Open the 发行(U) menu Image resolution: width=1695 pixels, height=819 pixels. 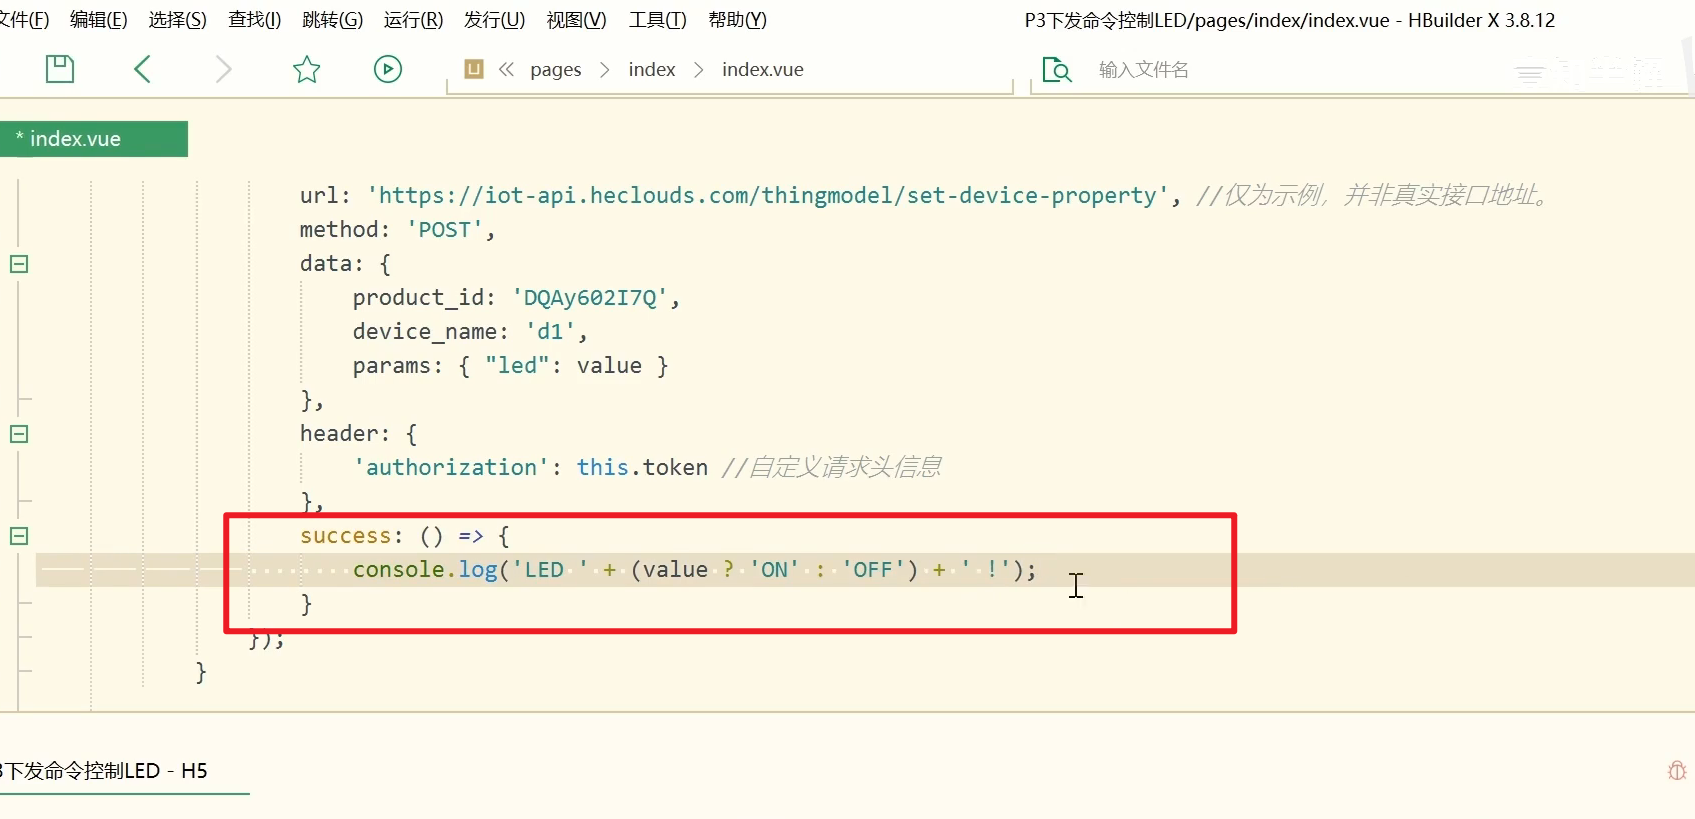pyautogui.click(x=494, y=20)
